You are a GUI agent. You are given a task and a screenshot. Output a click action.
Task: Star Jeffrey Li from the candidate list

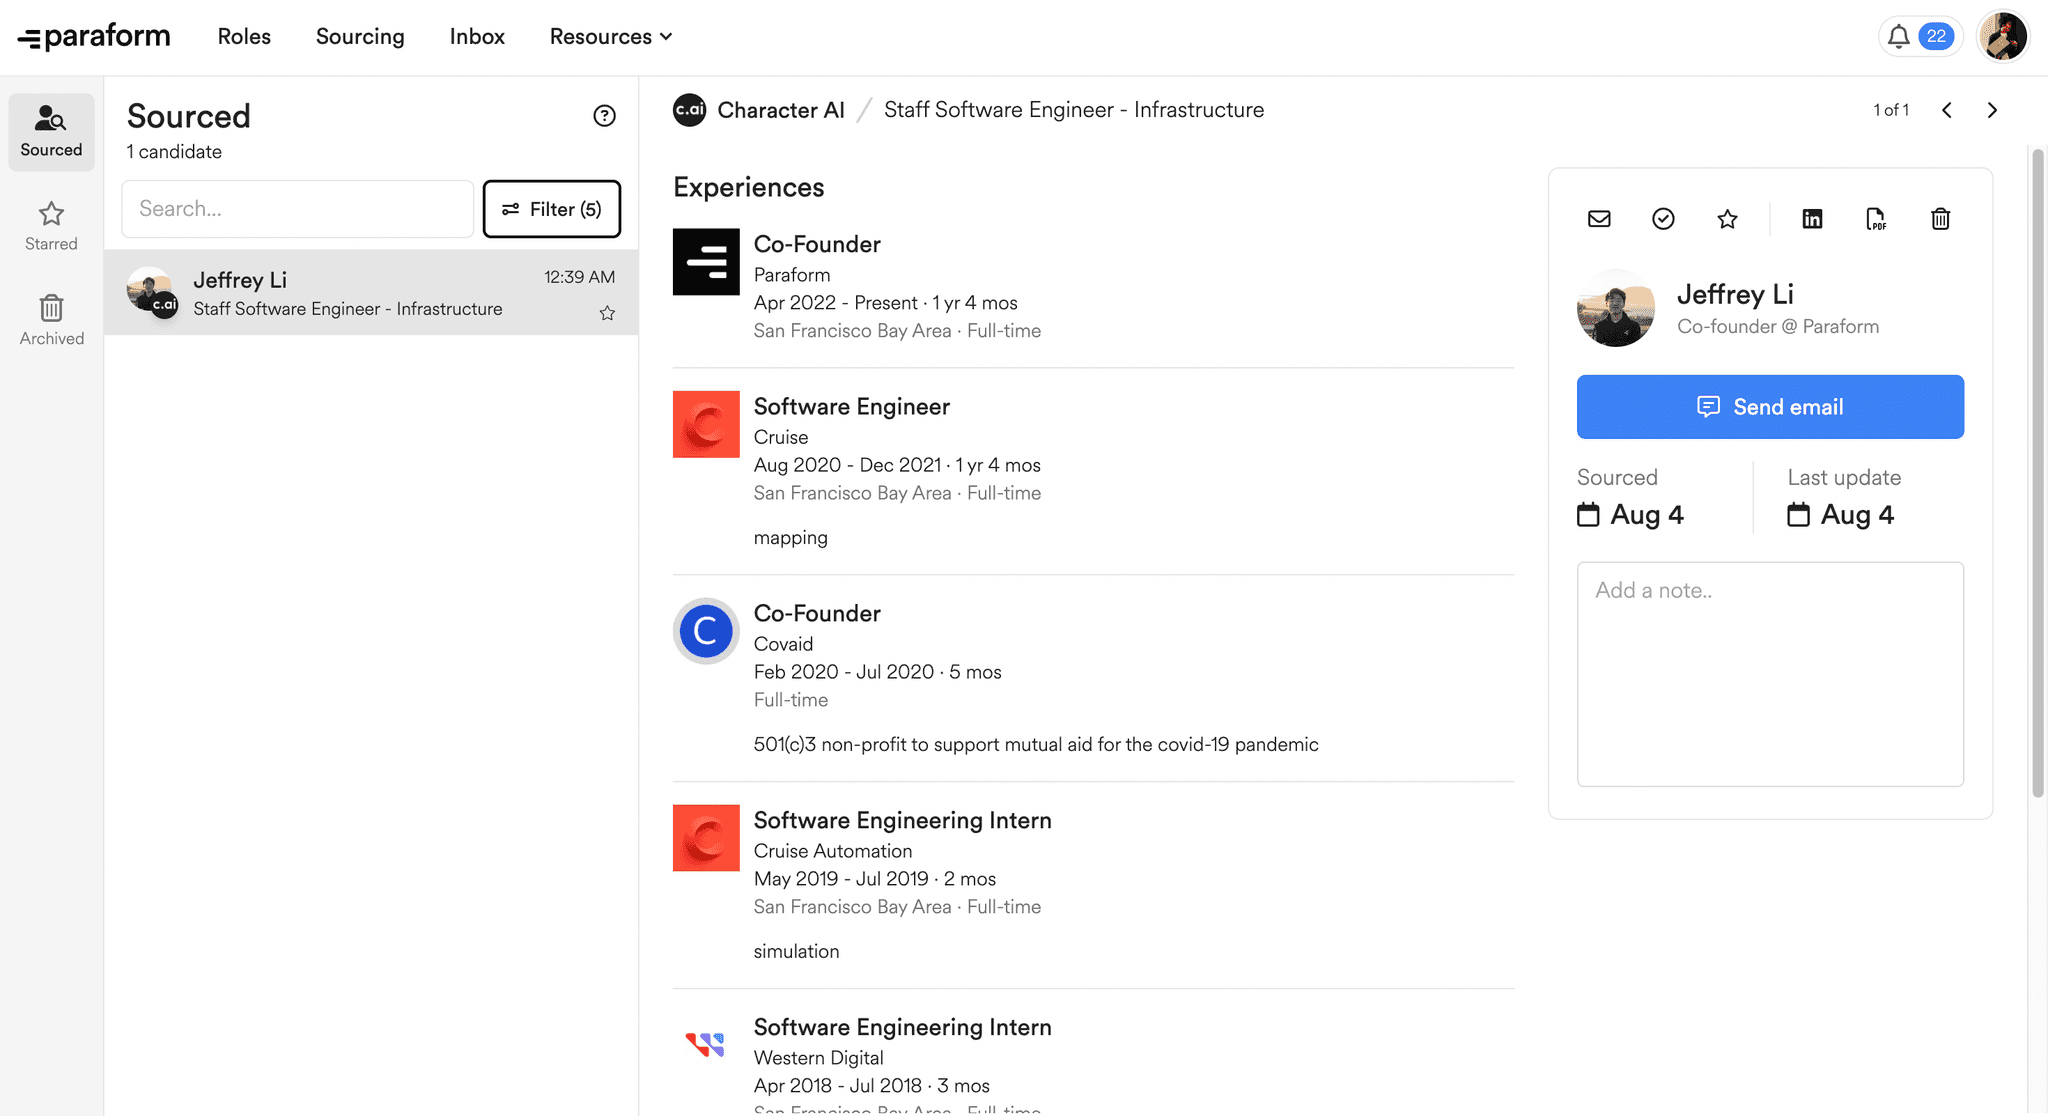tap(607, 312)
